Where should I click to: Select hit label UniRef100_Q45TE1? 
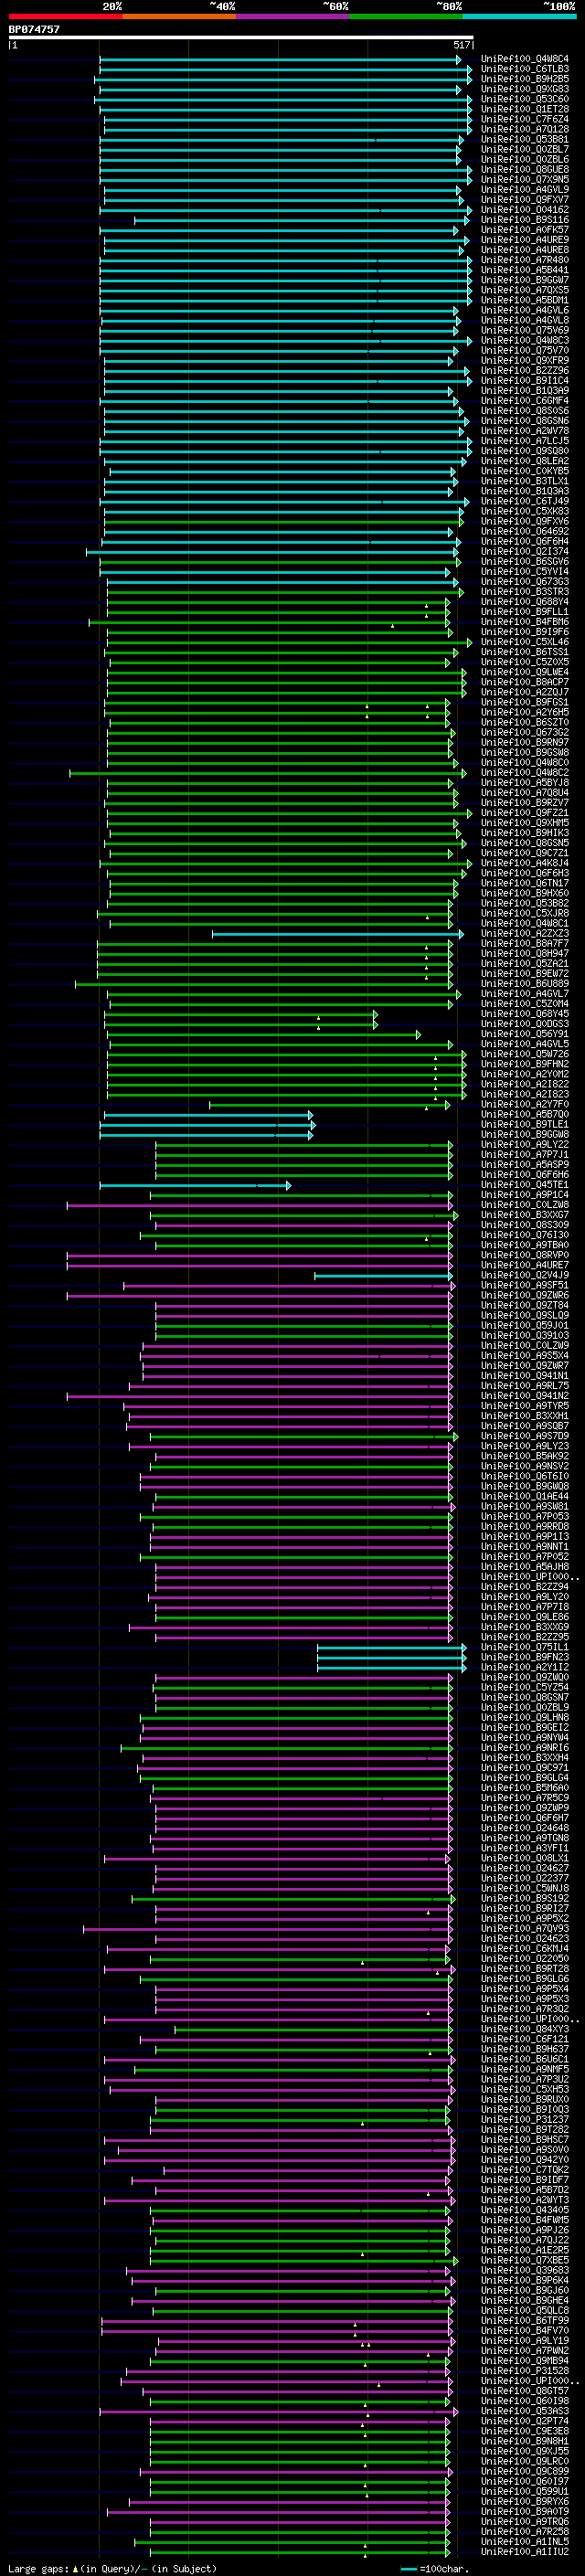[x=525, y=1185]
